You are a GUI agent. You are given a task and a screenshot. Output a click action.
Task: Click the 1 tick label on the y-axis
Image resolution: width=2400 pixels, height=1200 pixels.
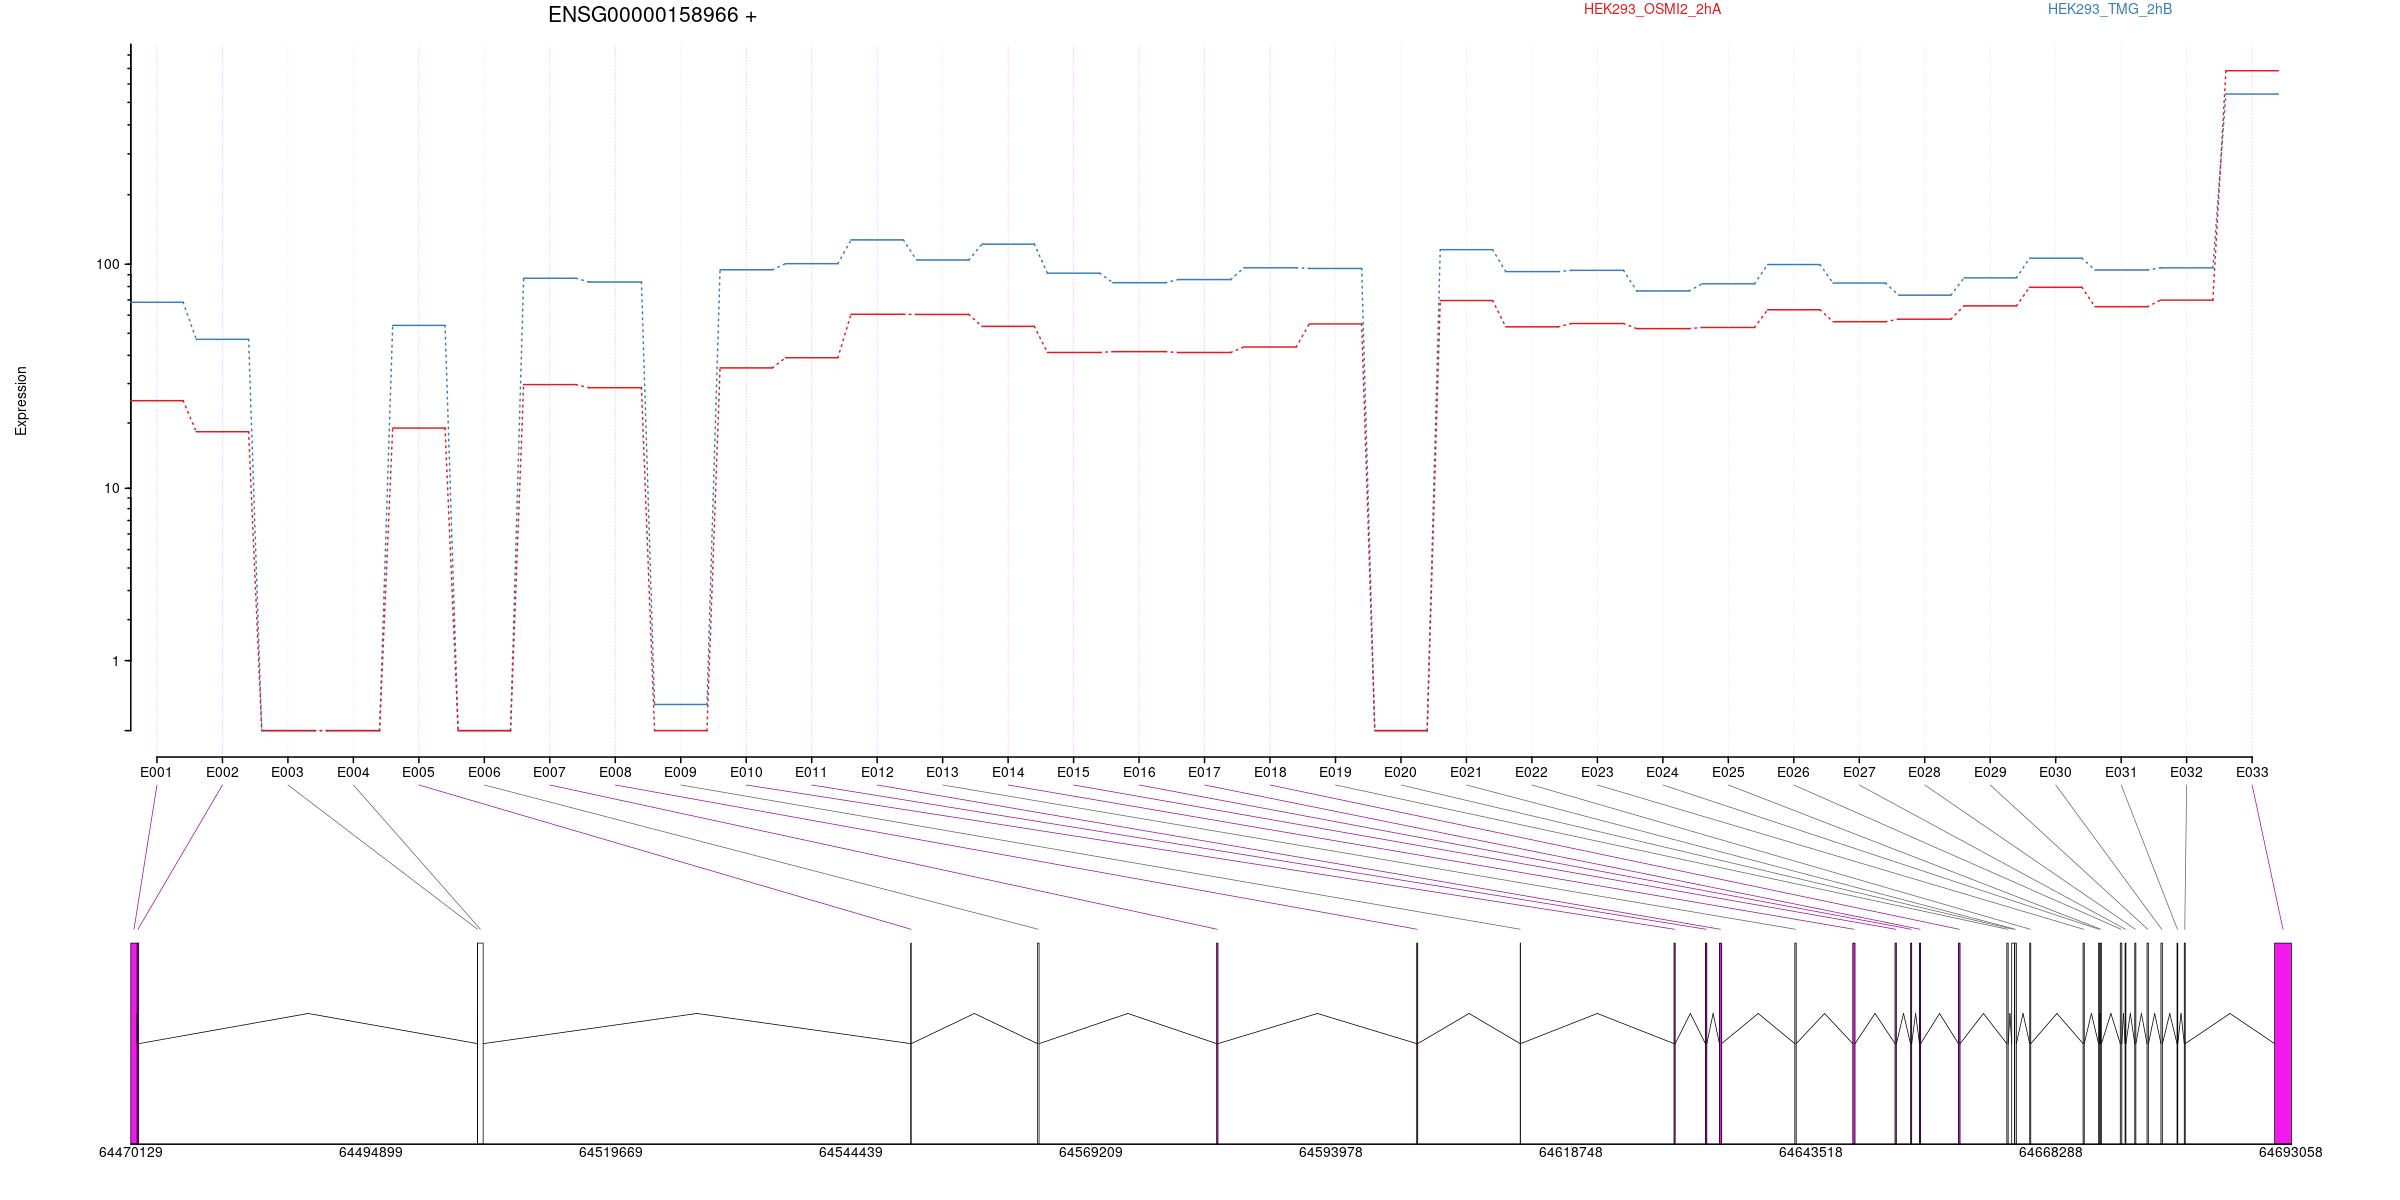(x=115, y=661)
